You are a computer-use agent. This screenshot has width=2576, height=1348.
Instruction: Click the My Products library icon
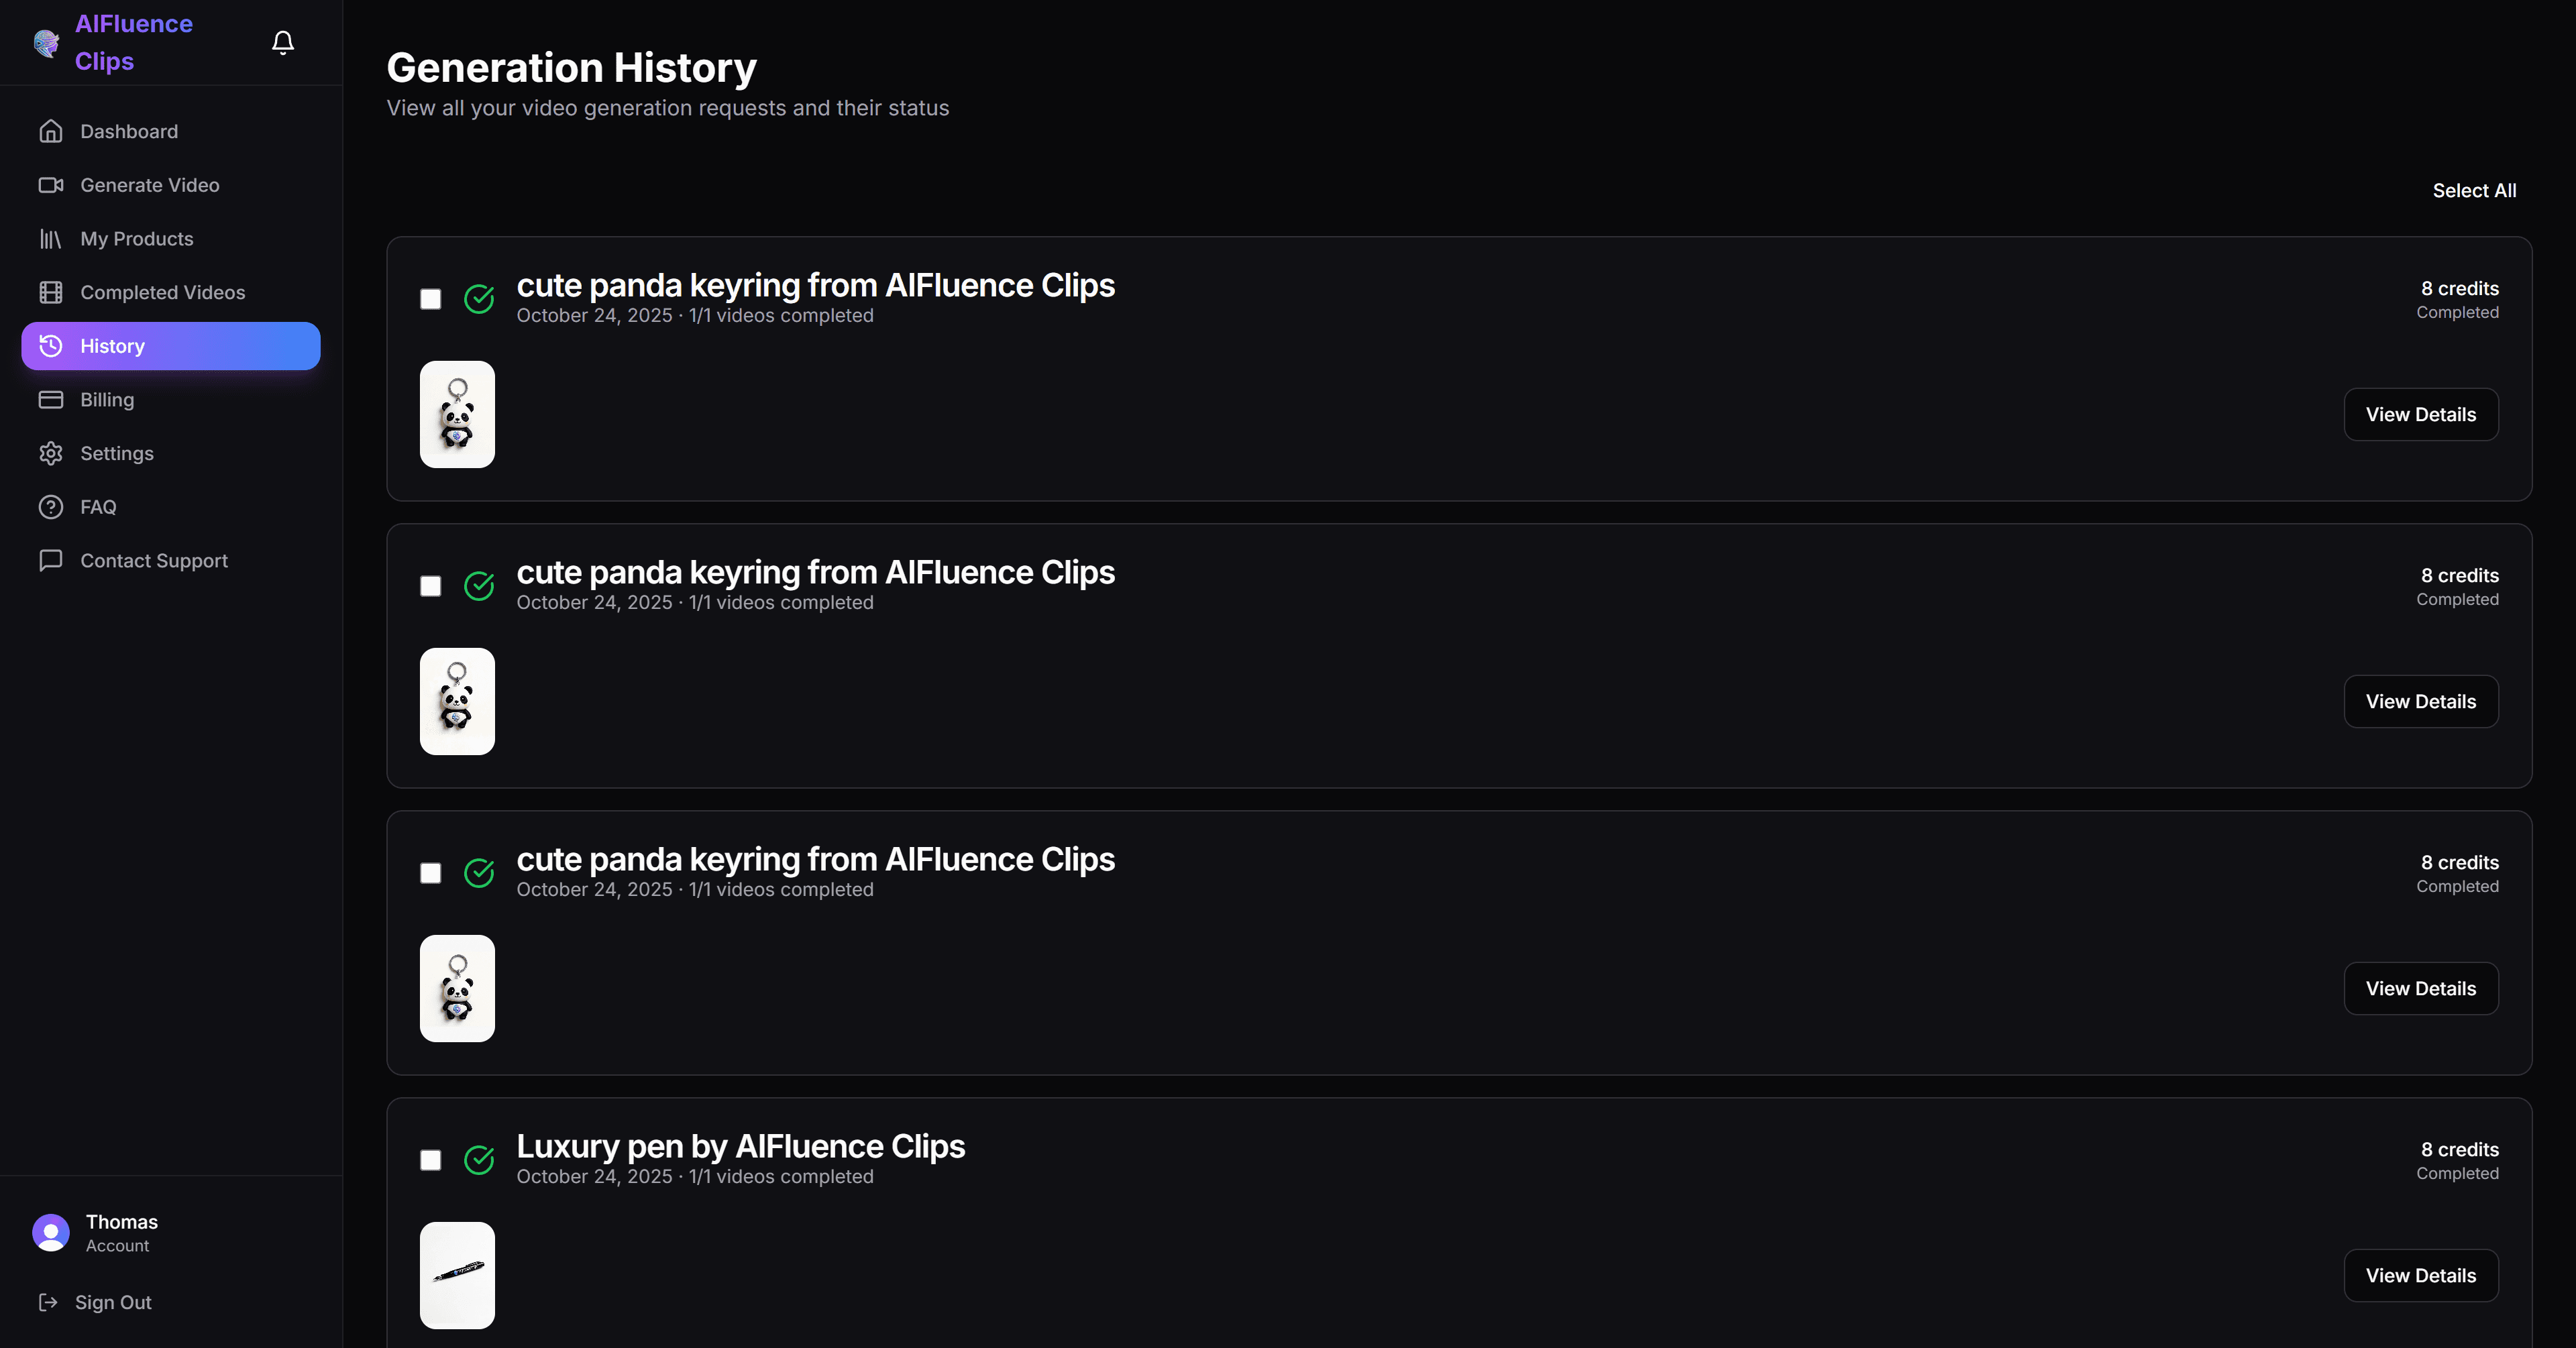(51, 239)
